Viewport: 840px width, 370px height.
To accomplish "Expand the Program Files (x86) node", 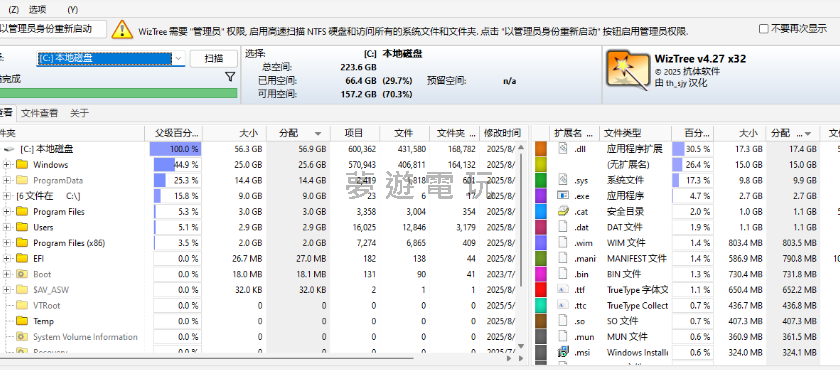I will pyautogui.click(x=6, y=243).
